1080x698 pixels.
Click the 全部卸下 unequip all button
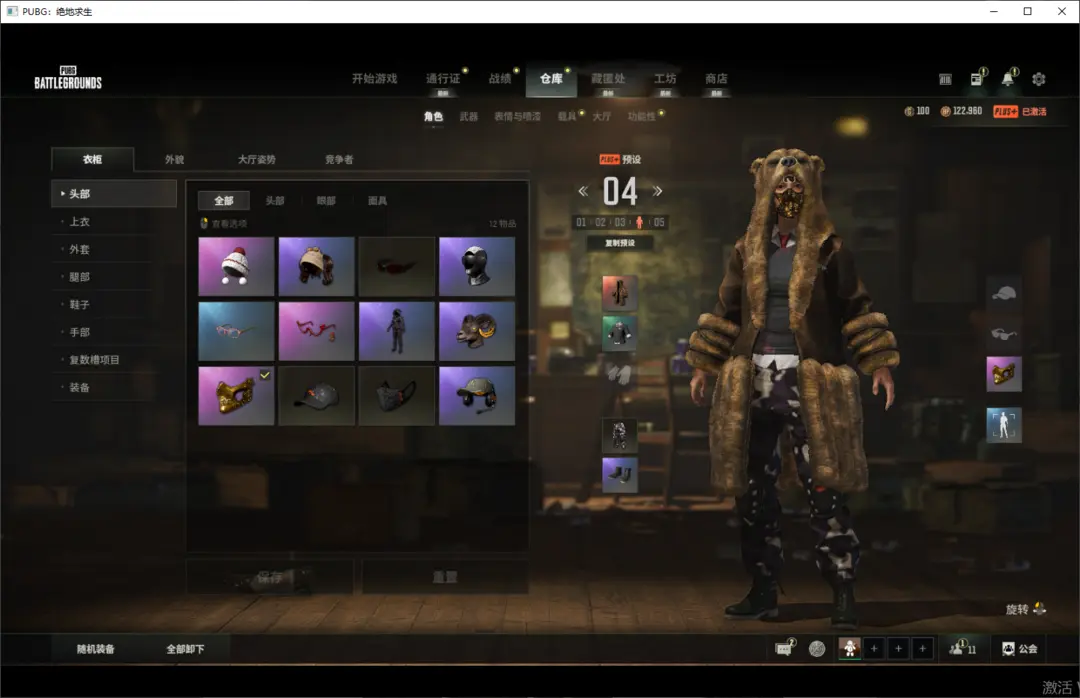click(185, 648)
